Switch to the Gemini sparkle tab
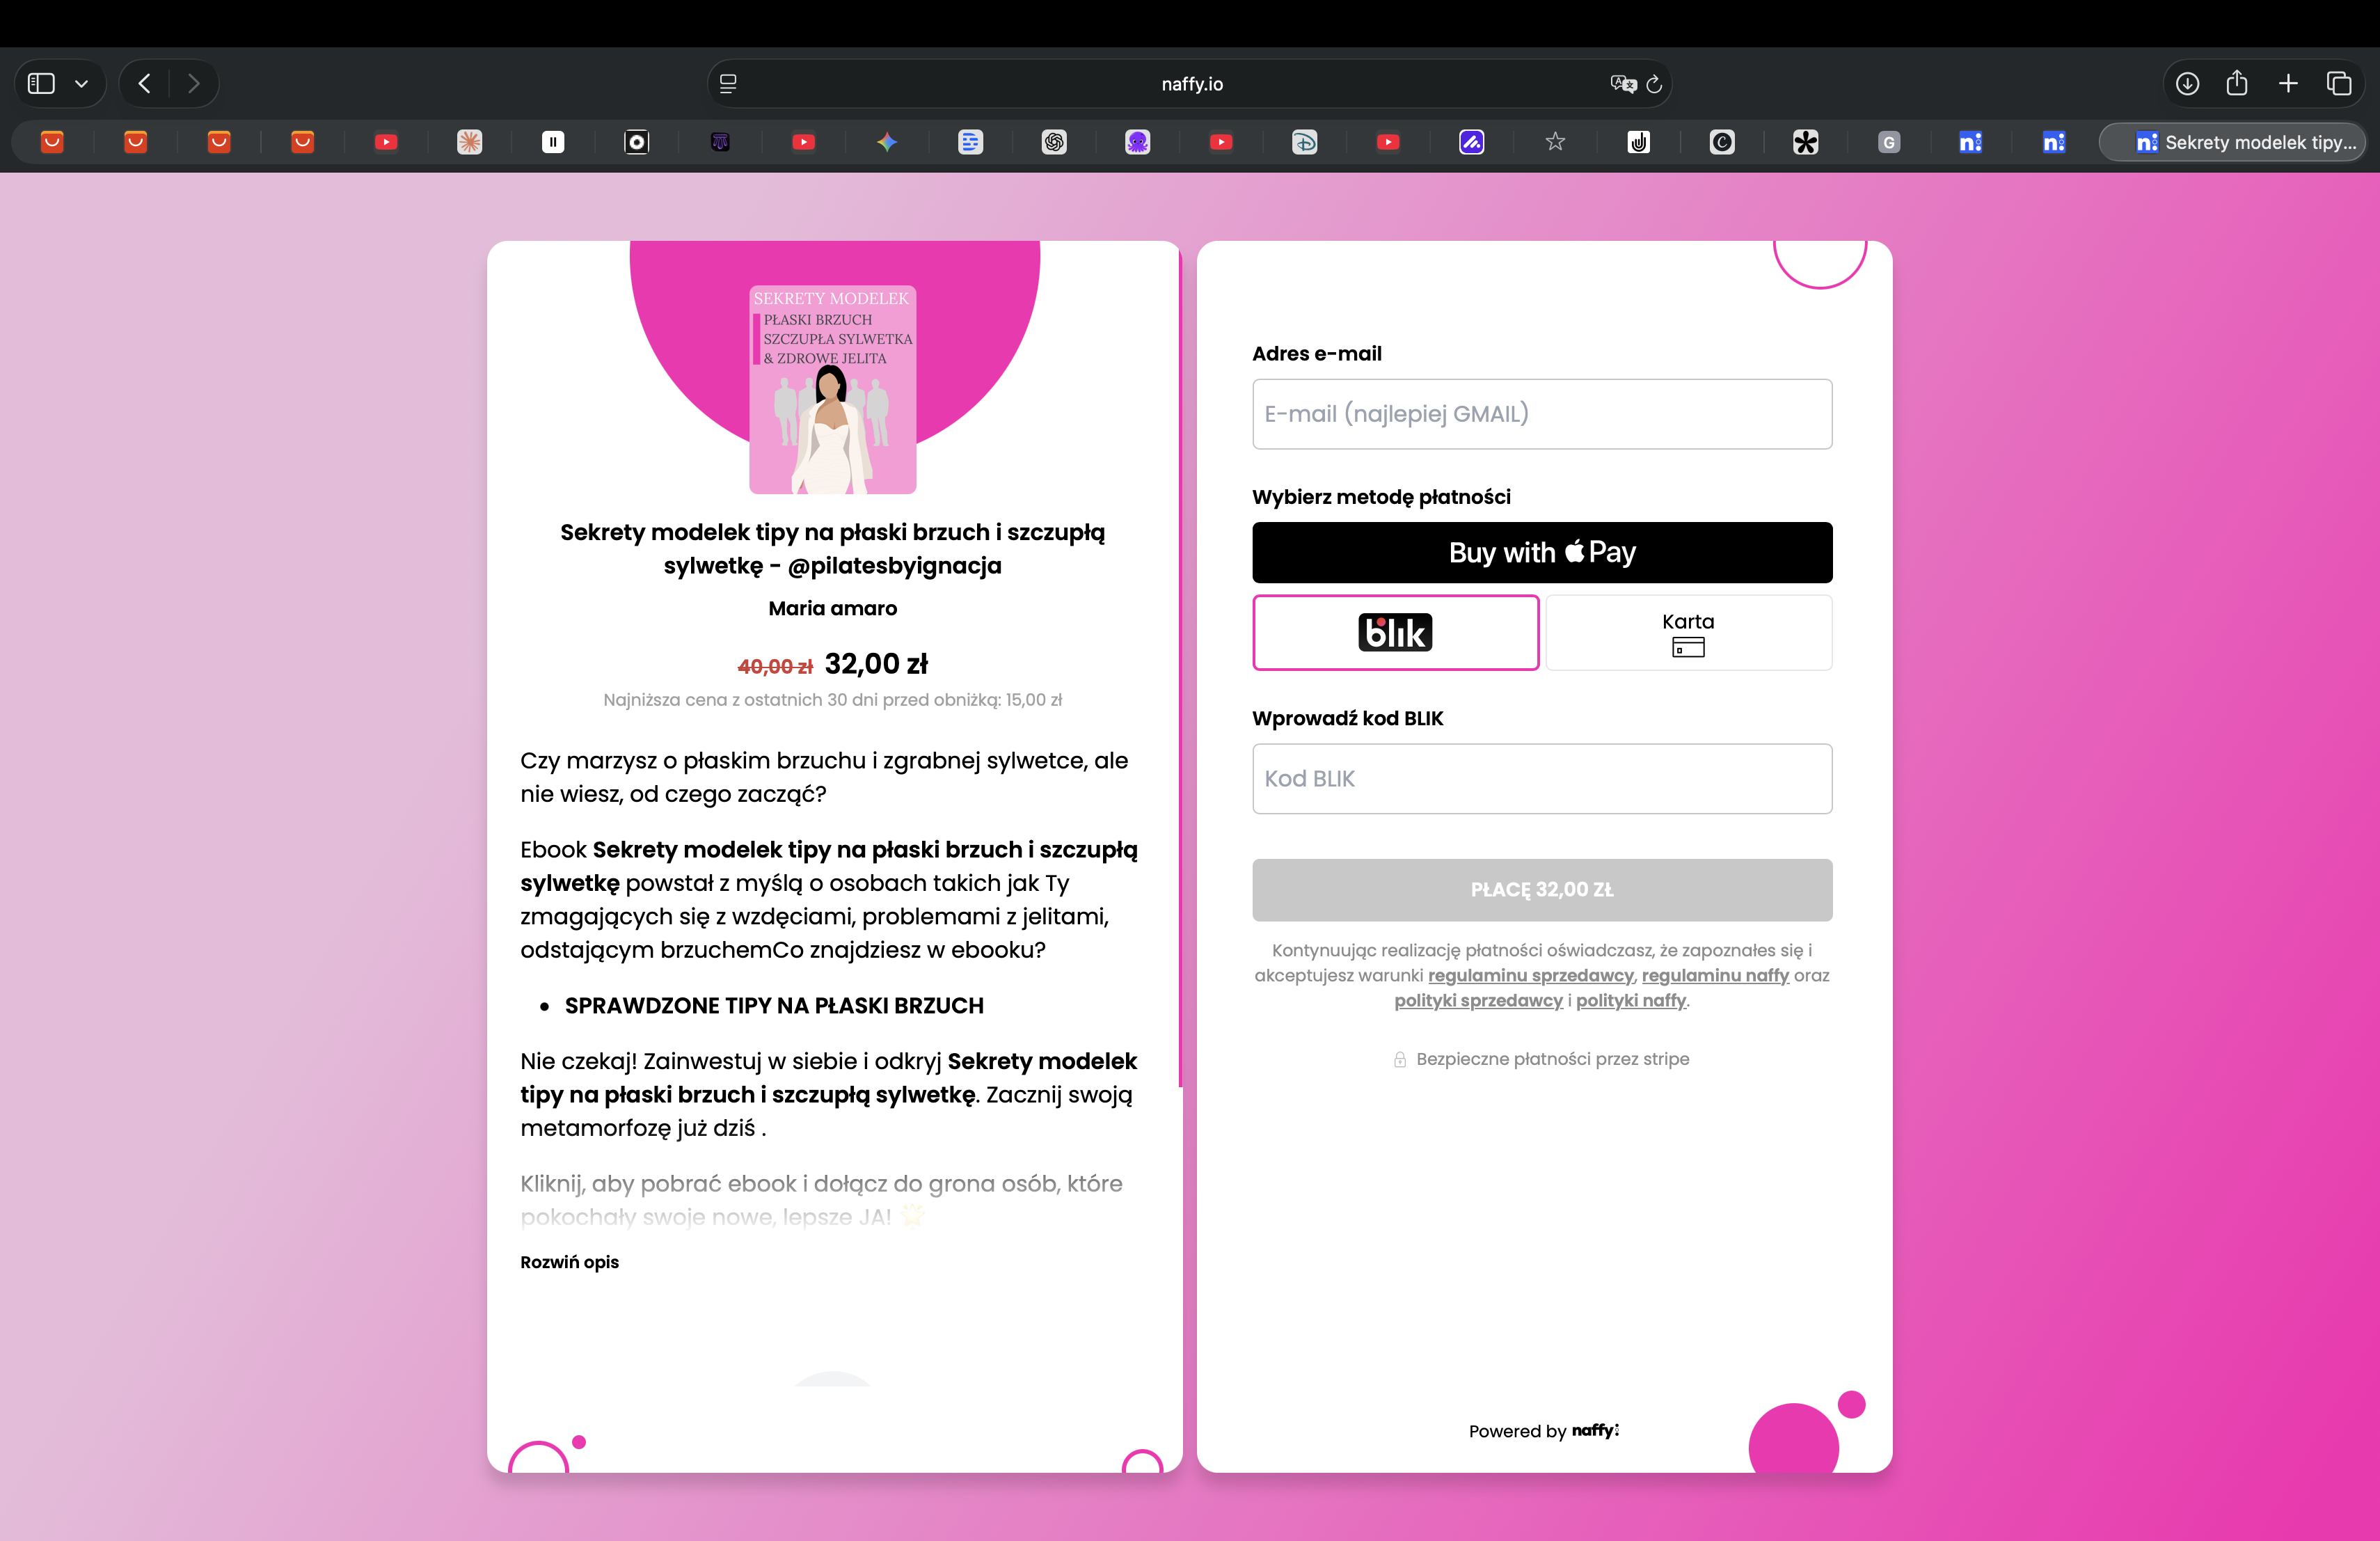Viewport: 2380px width, 1541px height. (887, 142)
